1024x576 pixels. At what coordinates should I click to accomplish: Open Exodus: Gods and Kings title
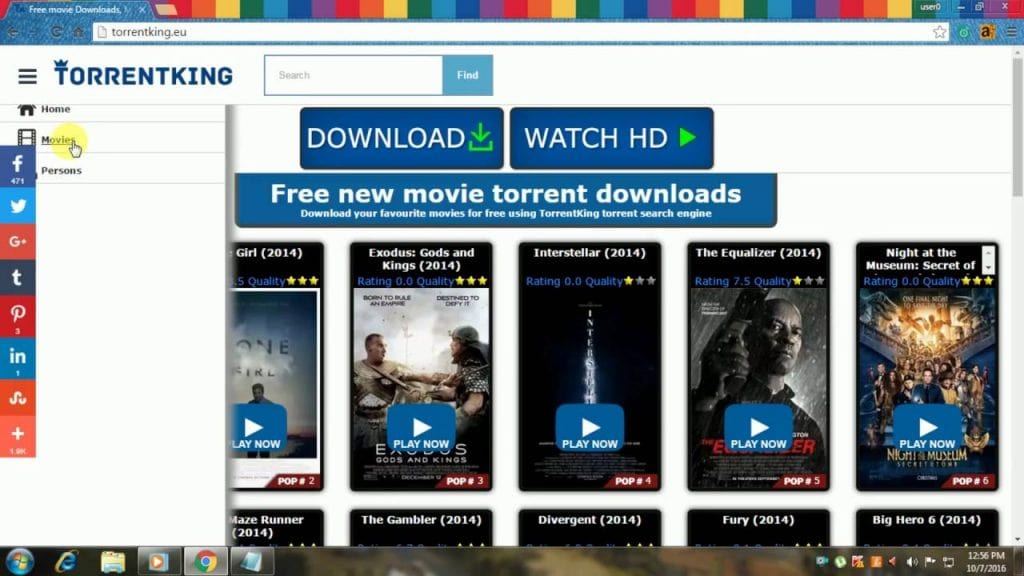tap(421, 259)
